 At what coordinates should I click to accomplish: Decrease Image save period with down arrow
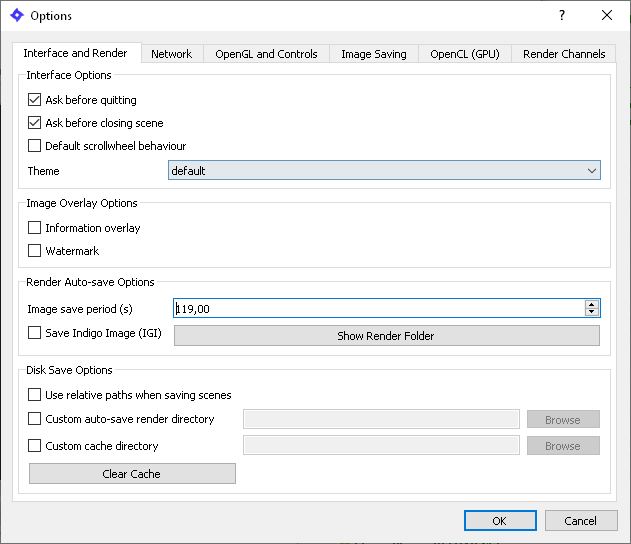(592, 313)
